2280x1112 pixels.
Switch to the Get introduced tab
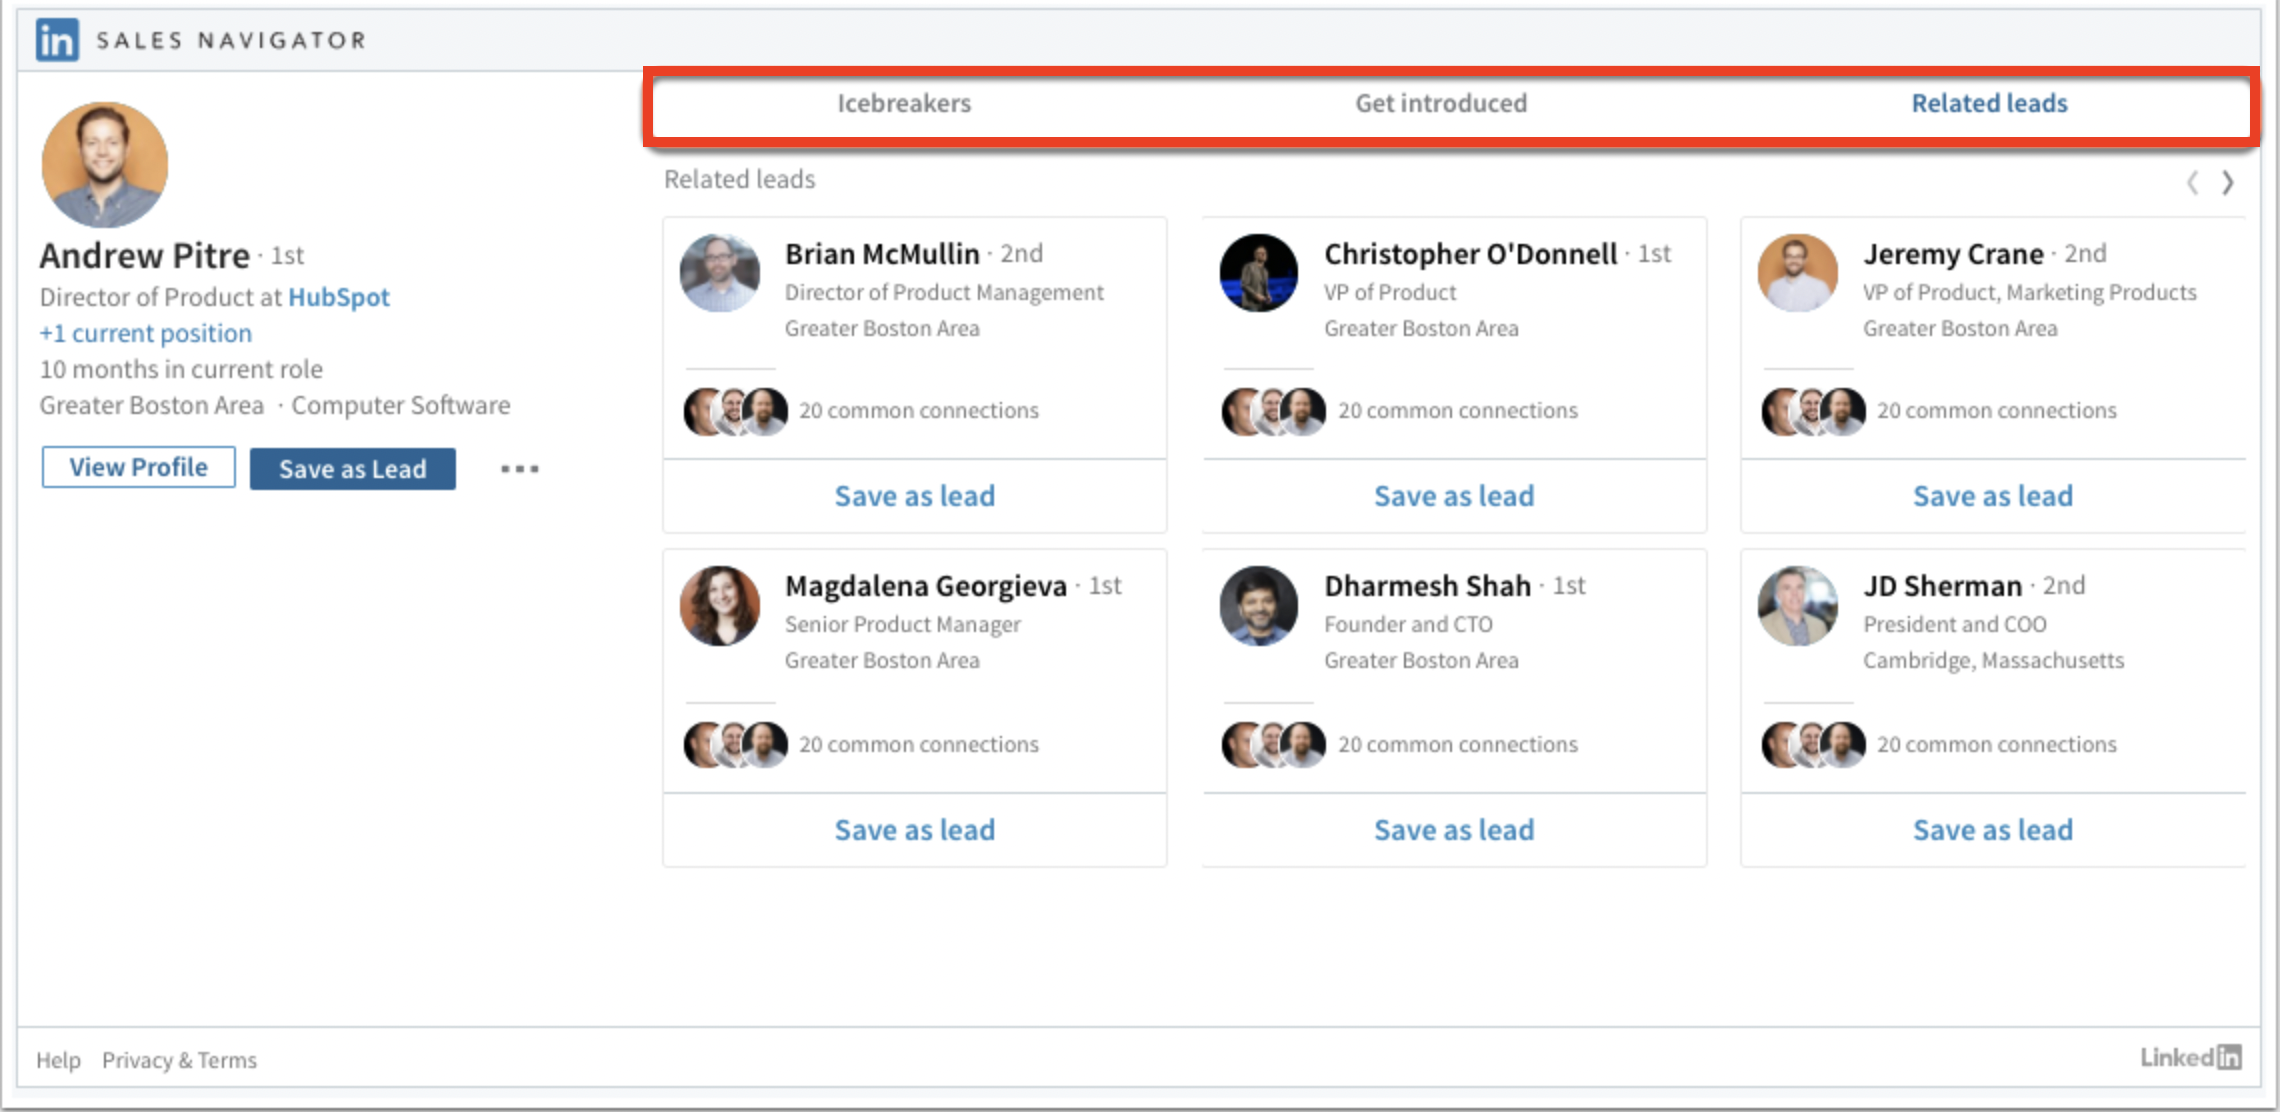(1441, 103)
